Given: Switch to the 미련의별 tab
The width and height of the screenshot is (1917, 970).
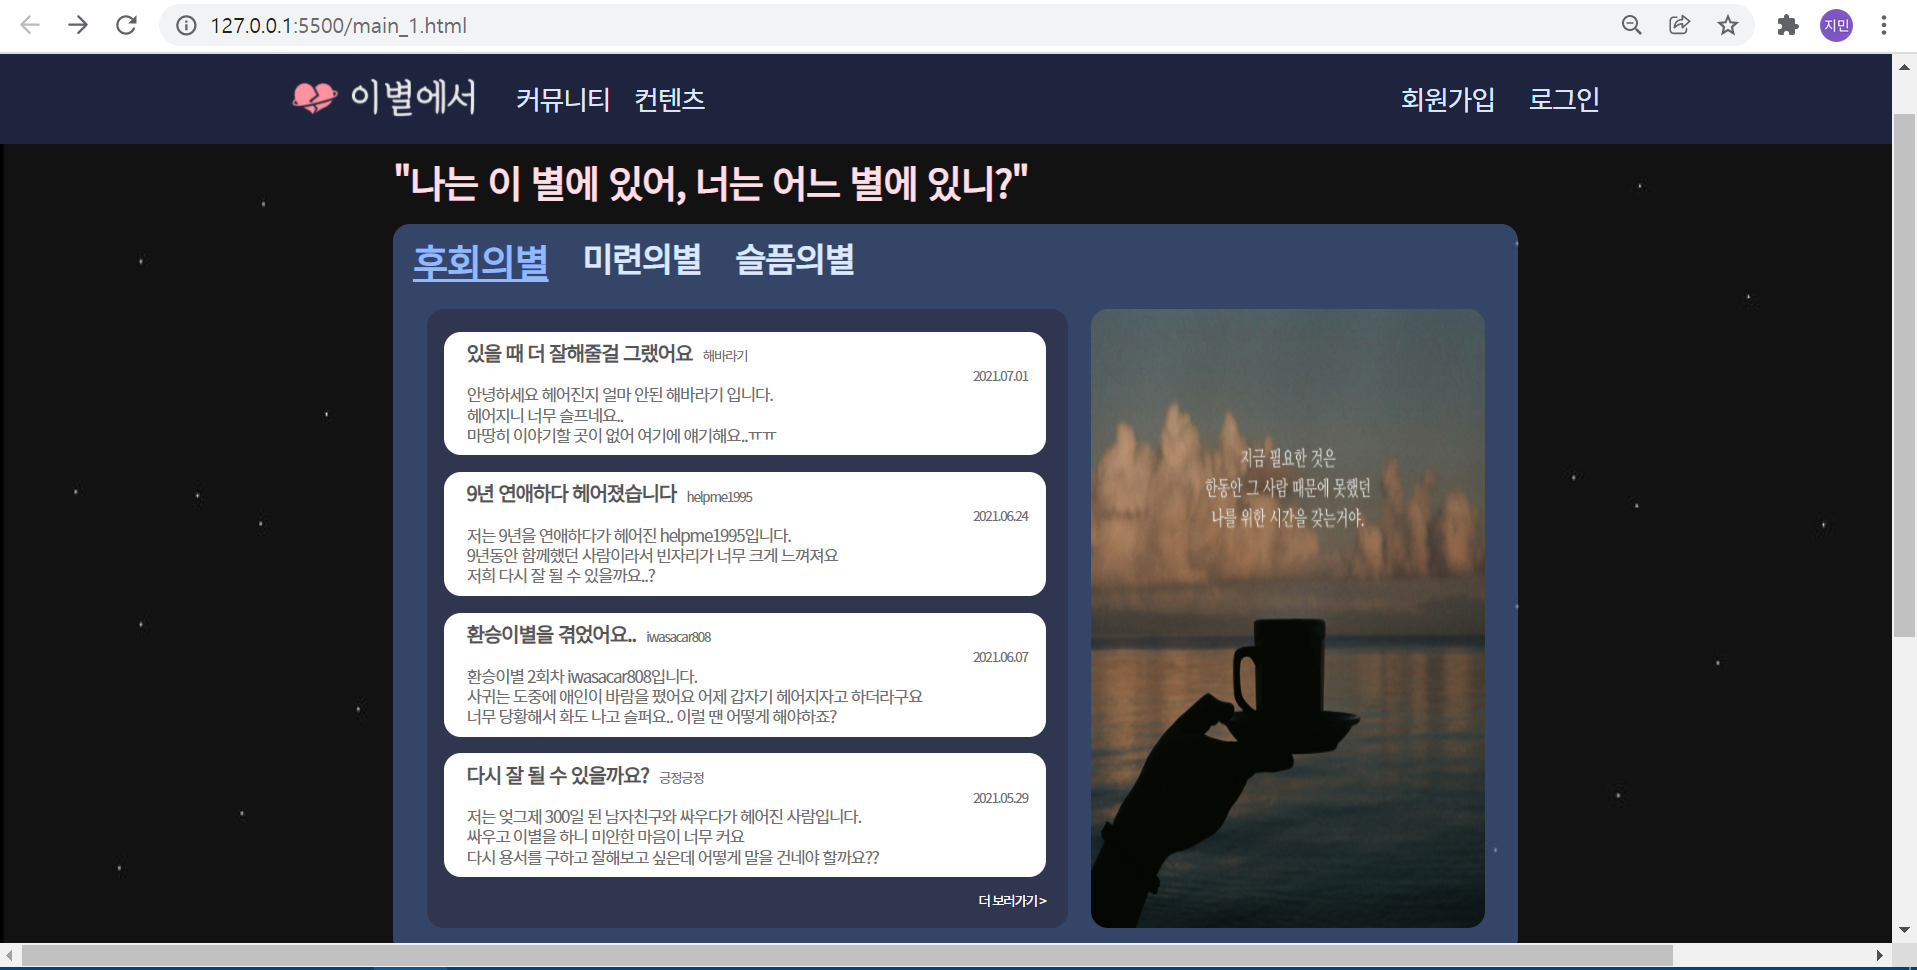Looking at the screenshot, I should click(x=642, y=259).
